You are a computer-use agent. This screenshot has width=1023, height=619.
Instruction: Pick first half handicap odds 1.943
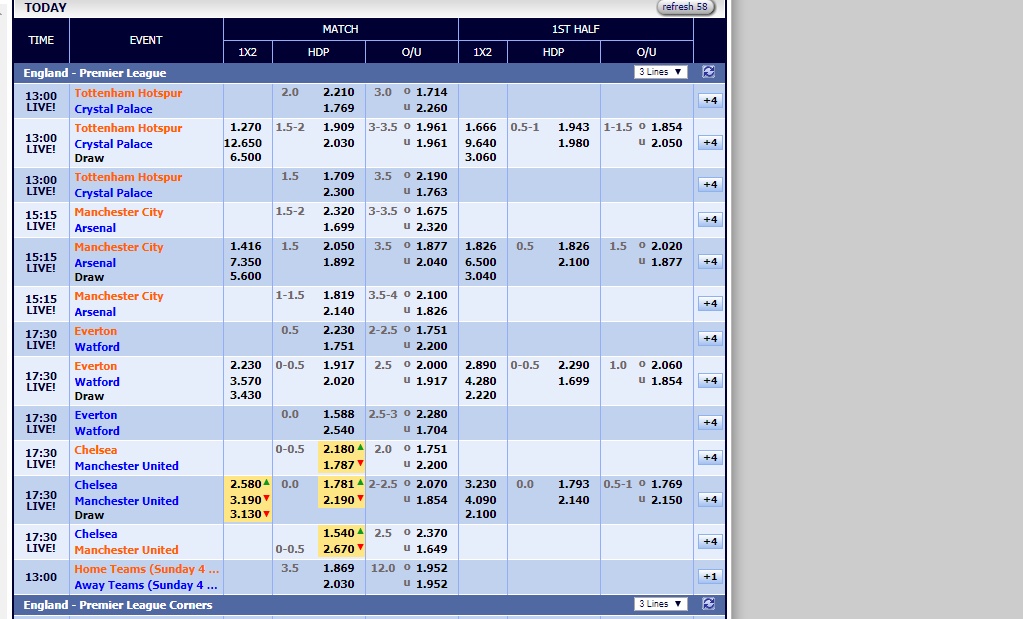point(573,127)
